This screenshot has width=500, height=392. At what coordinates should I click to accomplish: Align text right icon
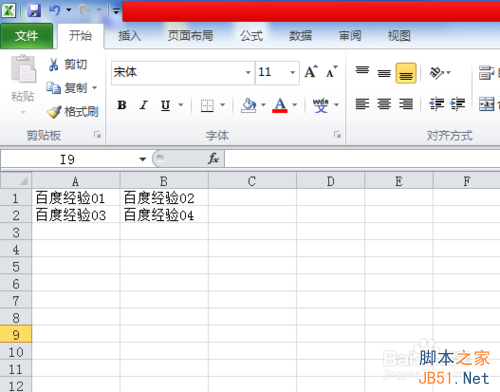(x=406, y=104)
